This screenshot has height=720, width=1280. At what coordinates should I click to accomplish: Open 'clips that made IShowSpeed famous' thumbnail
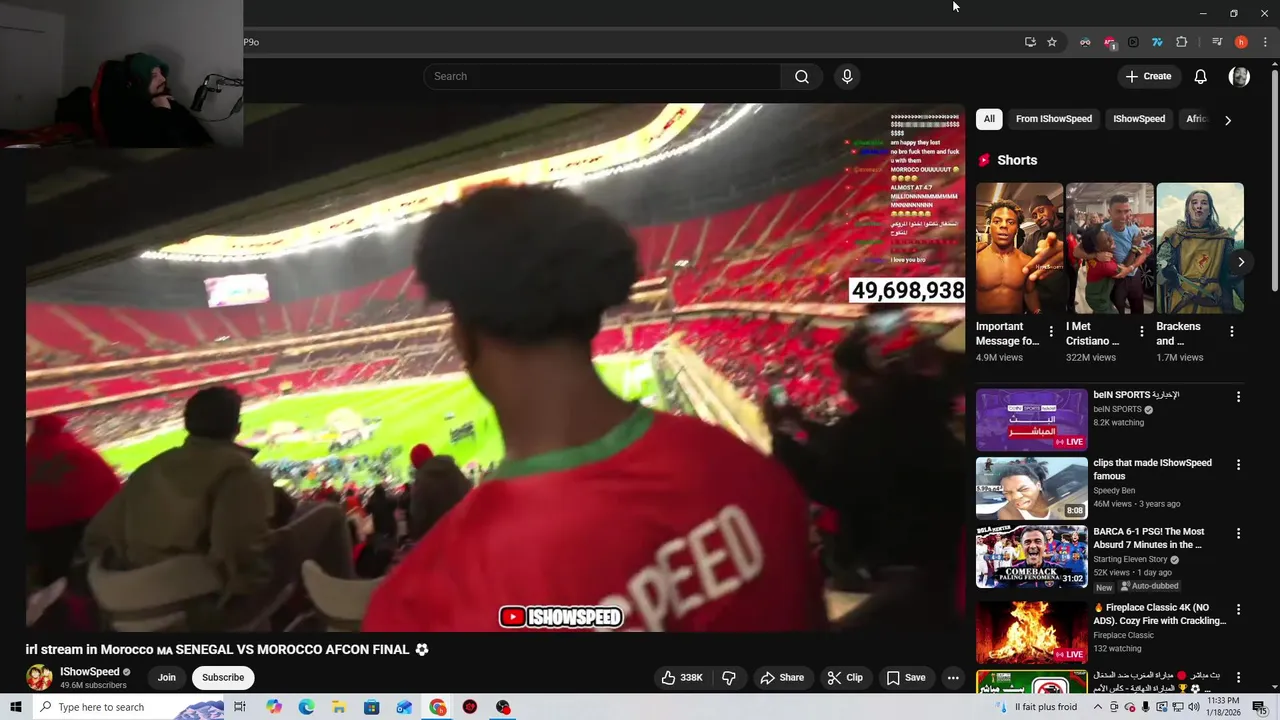(1032, 488)
